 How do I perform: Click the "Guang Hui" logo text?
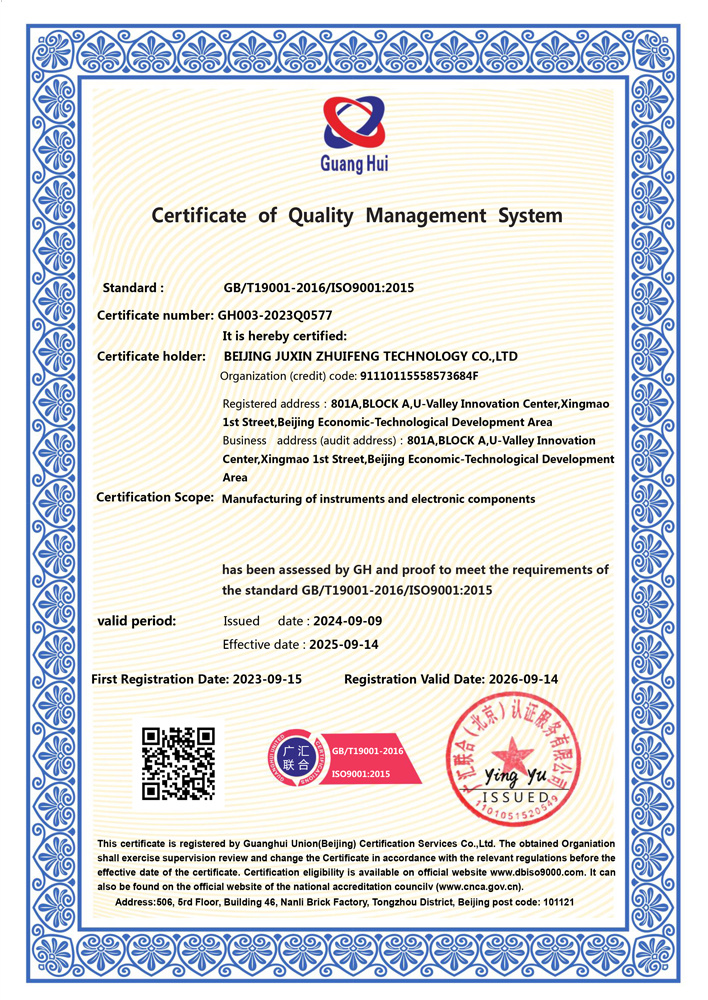(354, 163)
